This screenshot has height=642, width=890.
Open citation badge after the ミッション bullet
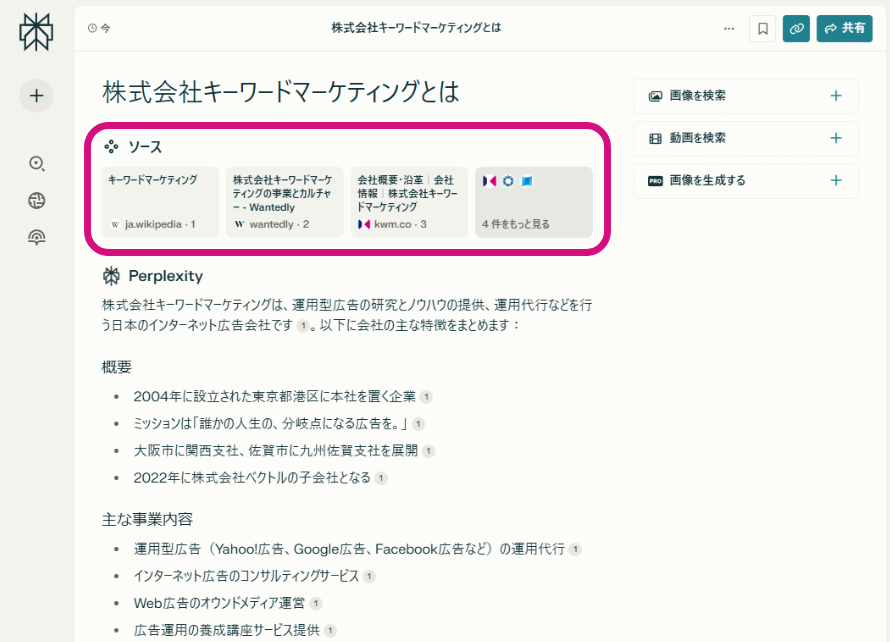point(418,424)
